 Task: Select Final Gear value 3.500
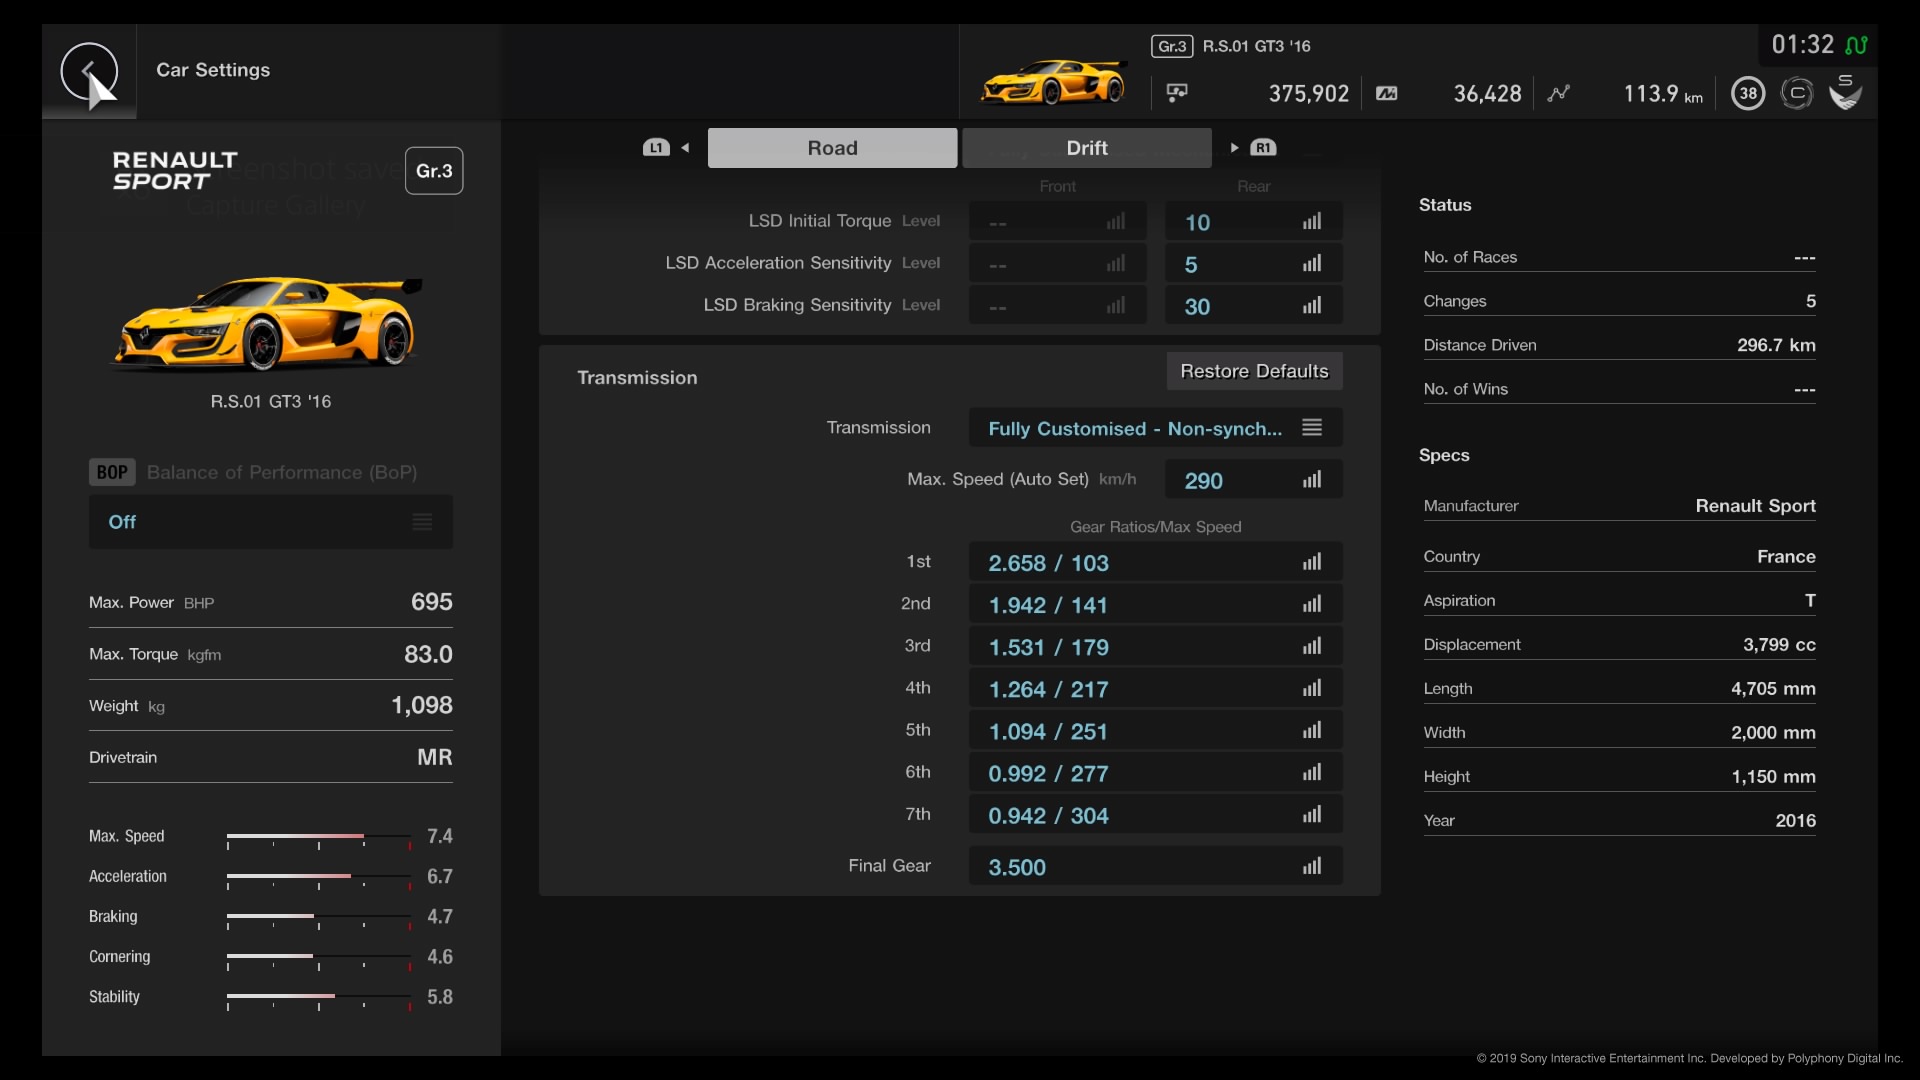[1155, 866]
